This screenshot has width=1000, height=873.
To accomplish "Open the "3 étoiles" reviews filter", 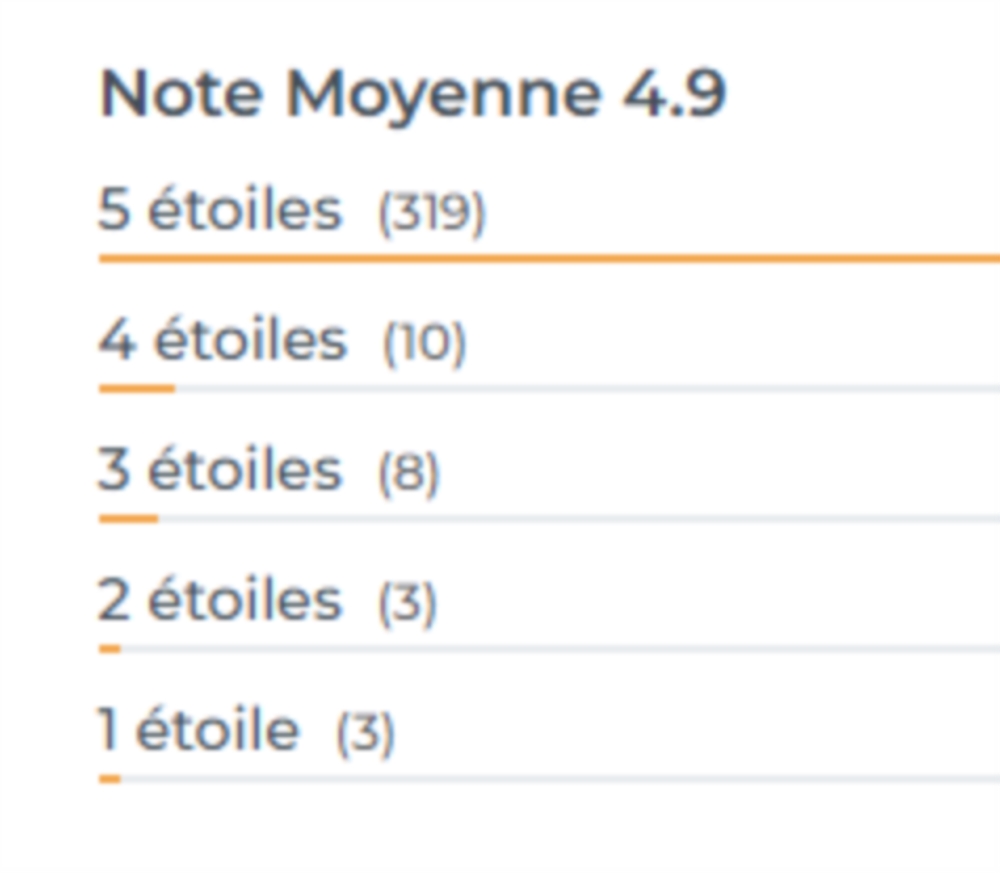I will click(219, 471).
